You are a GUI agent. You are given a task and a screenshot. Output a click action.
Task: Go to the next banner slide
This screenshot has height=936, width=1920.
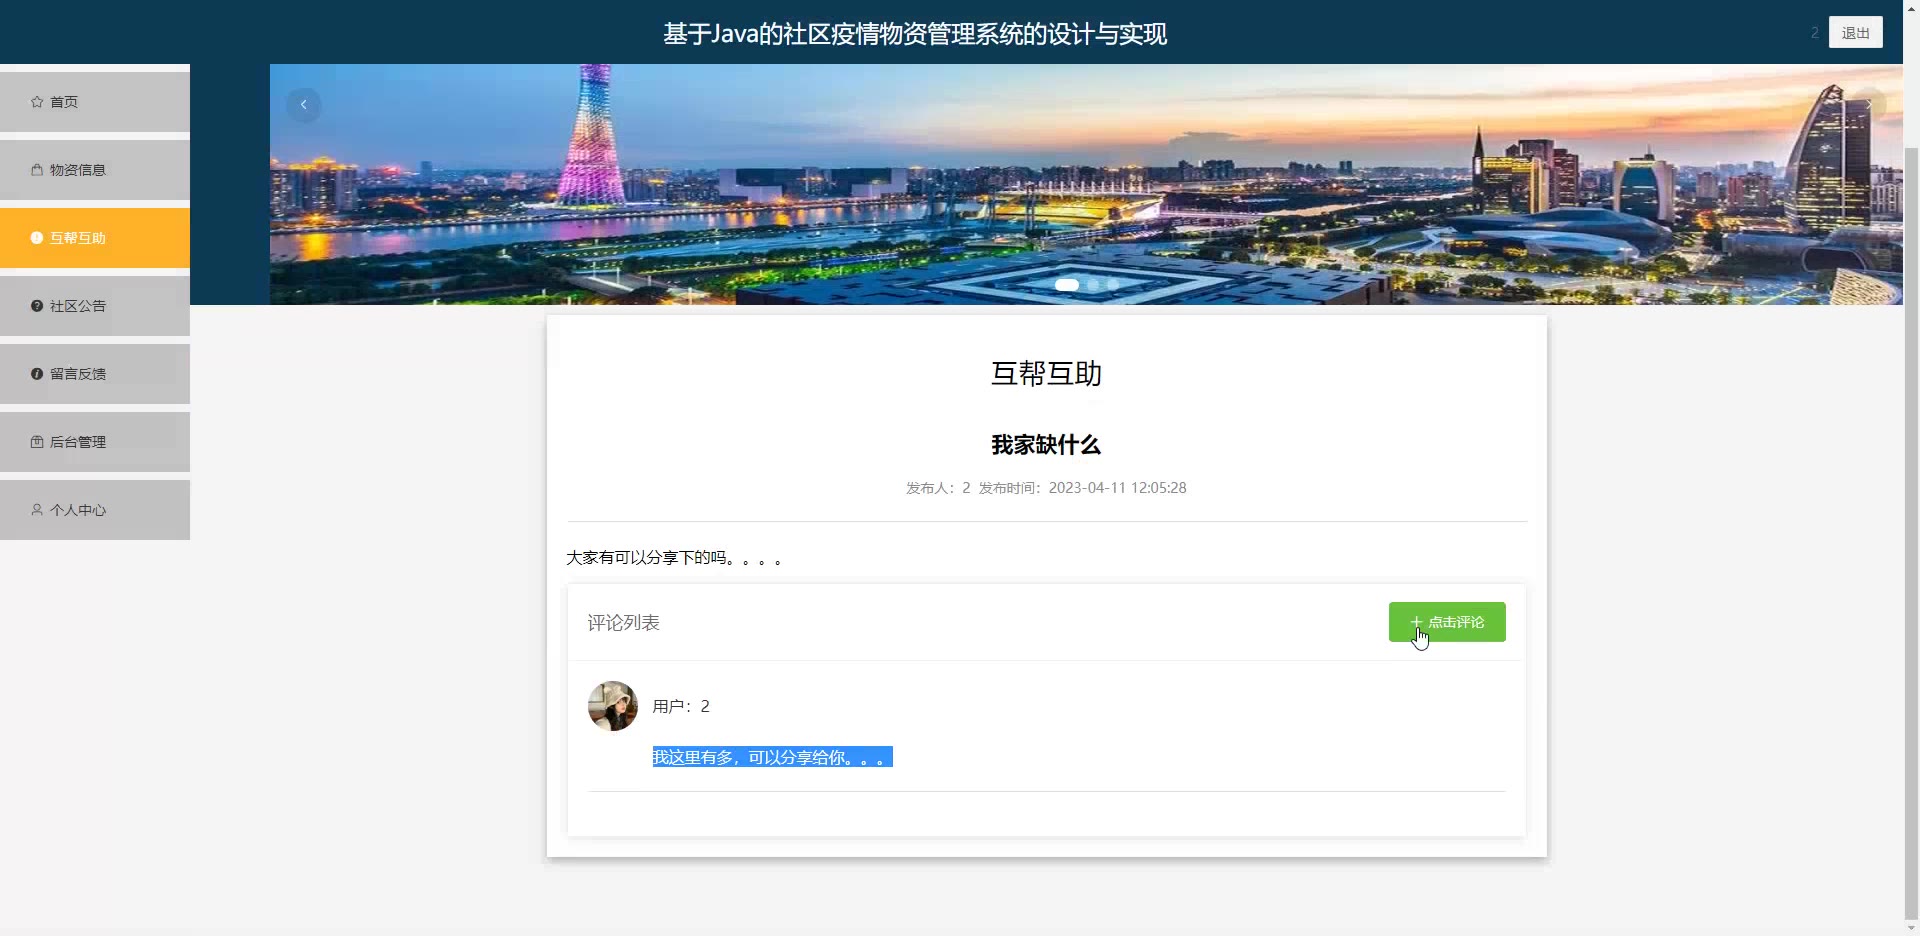click(x=1869, y=105)
